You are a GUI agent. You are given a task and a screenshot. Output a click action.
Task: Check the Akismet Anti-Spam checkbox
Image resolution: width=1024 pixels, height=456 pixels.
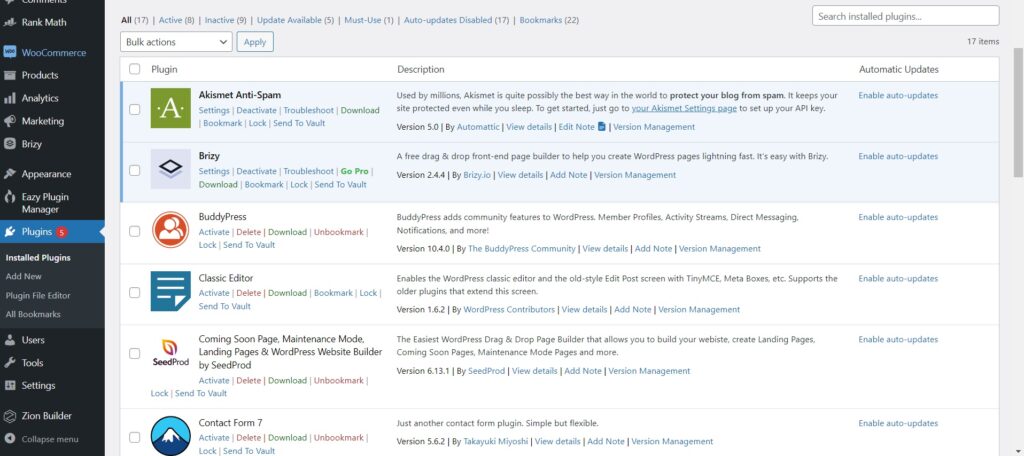pos(135,109)
